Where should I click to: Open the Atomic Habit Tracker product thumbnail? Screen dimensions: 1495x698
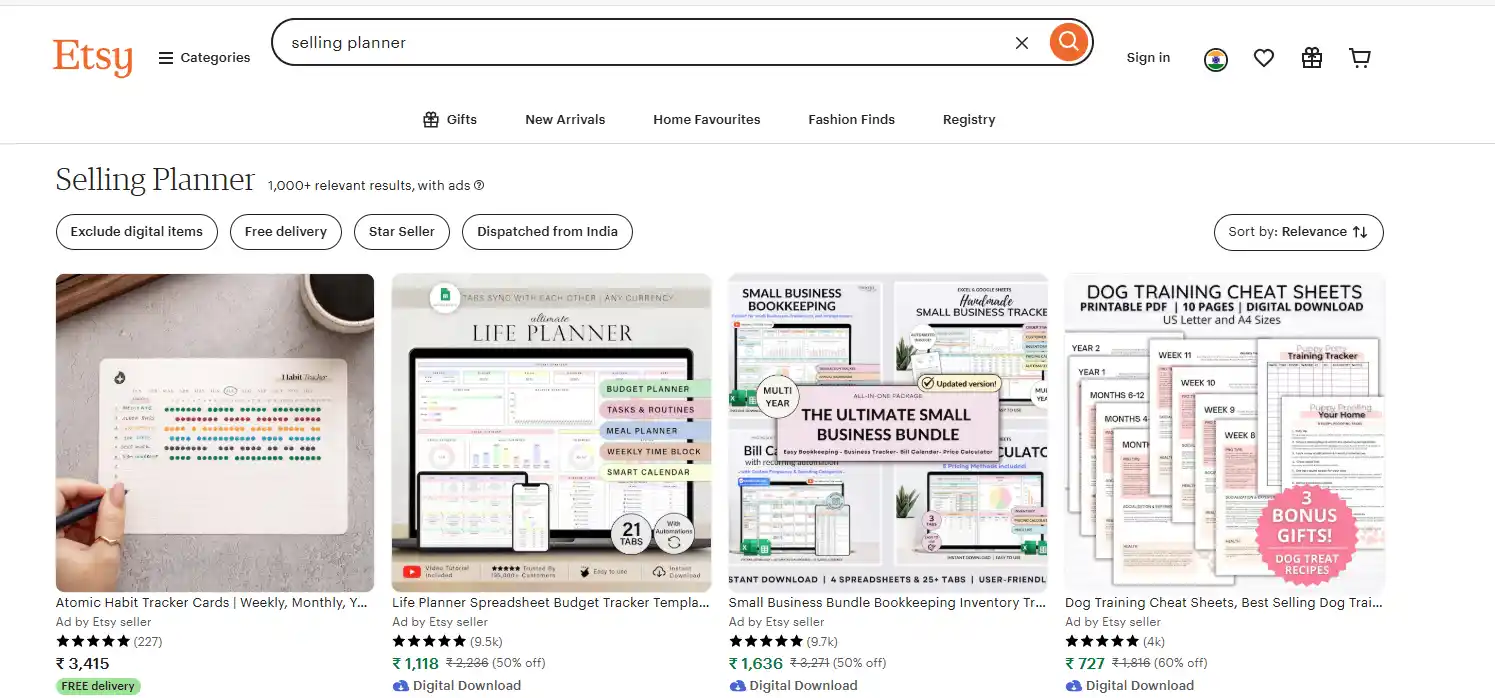point(214,432)
